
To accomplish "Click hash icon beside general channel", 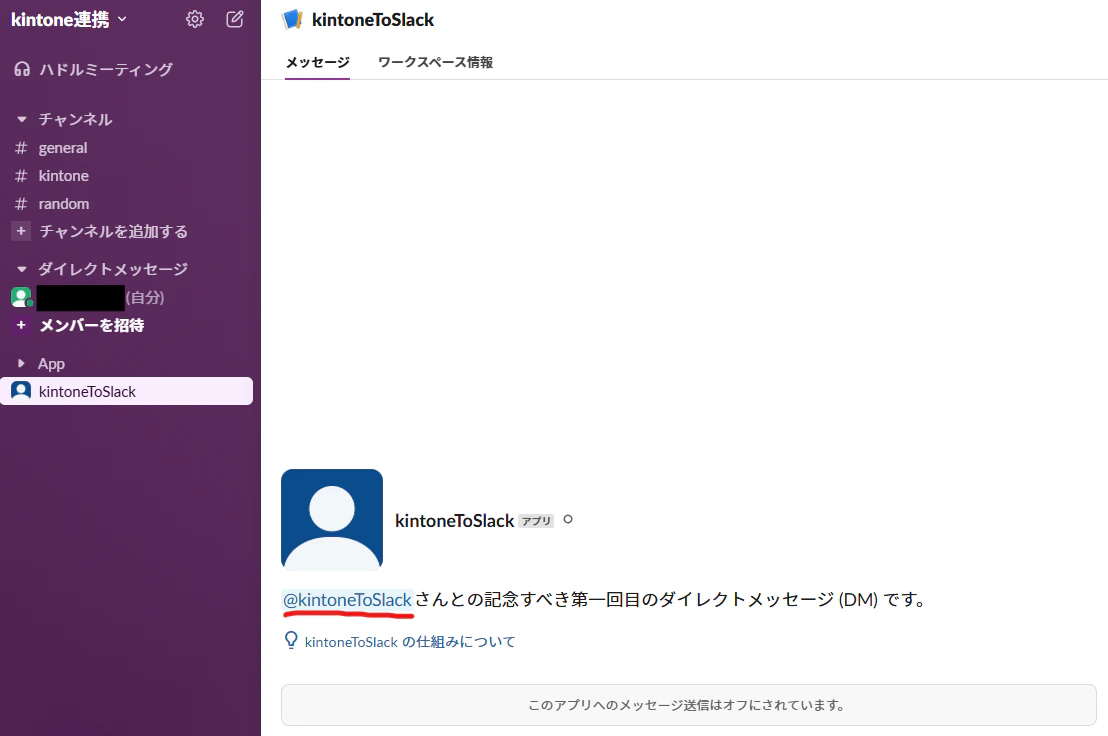I will 21,148.
